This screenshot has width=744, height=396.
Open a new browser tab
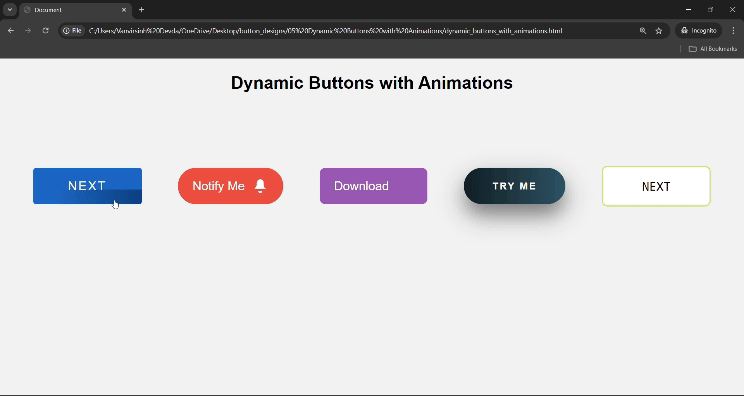coord(141,9)
